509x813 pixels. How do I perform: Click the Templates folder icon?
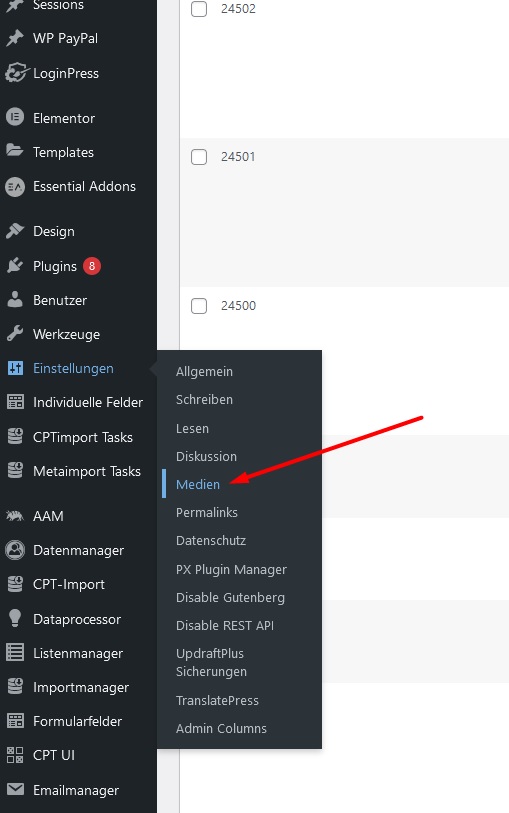15,151
